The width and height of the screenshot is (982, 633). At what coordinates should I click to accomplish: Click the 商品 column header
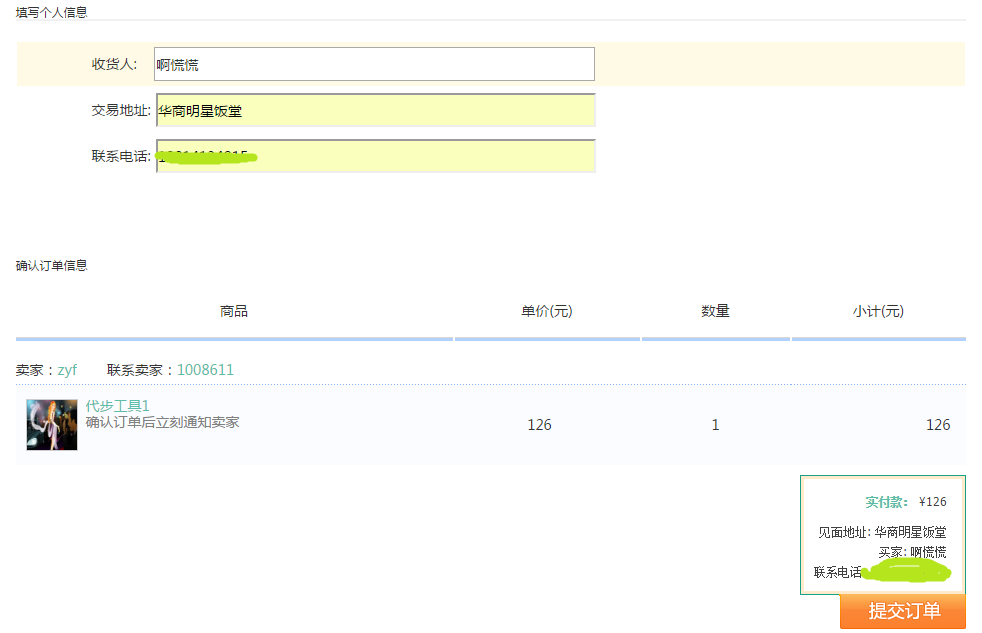coord(234,311)
